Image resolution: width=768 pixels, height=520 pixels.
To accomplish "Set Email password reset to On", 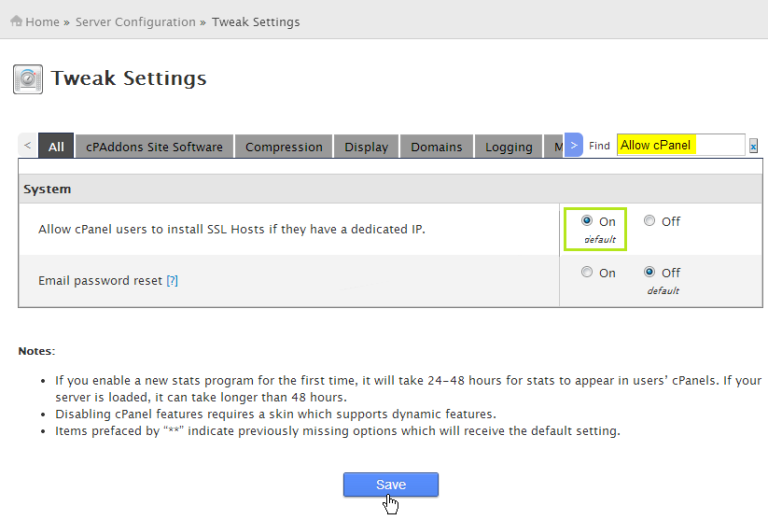I will click(x=586, y=272).
